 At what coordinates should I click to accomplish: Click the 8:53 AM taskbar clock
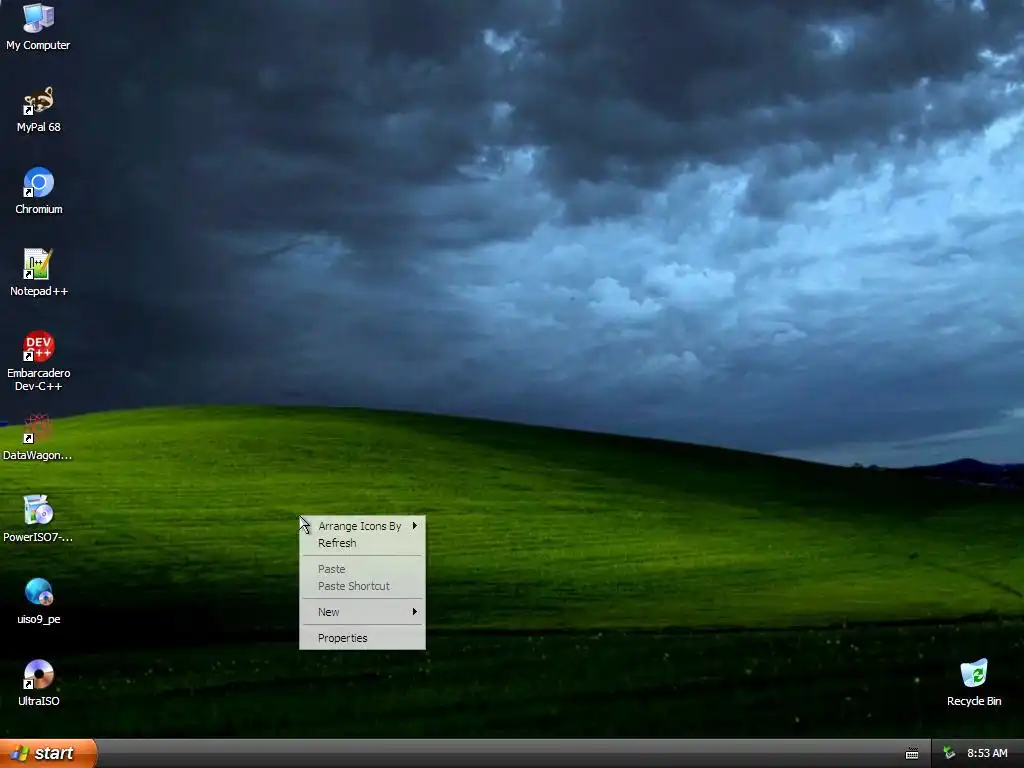pos(987,753)
